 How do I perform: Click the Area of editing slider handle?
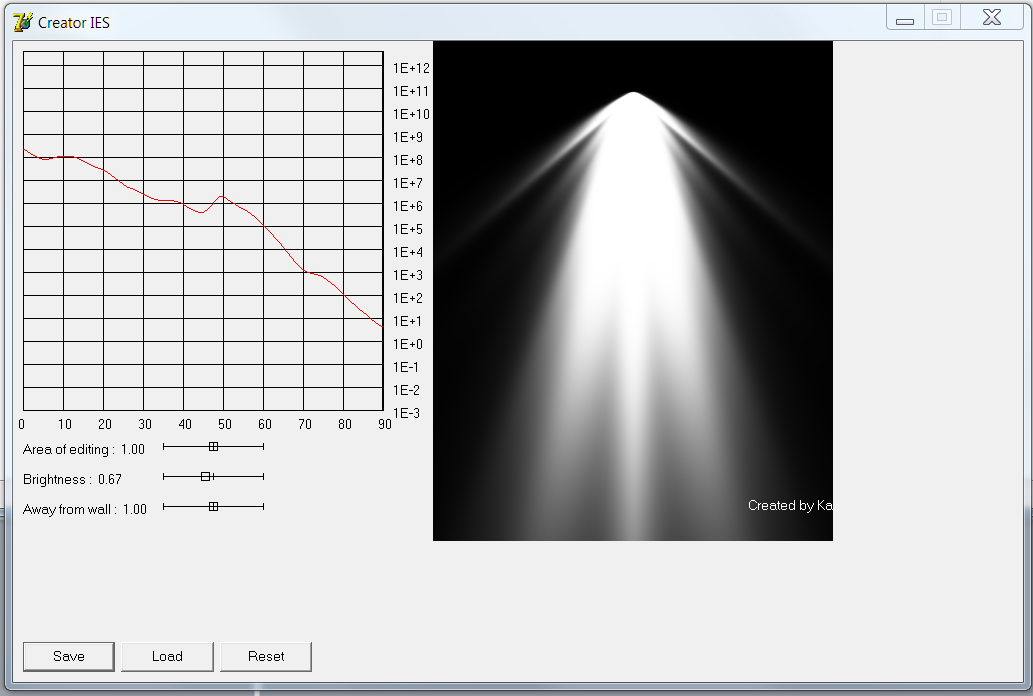coord(213,447)
